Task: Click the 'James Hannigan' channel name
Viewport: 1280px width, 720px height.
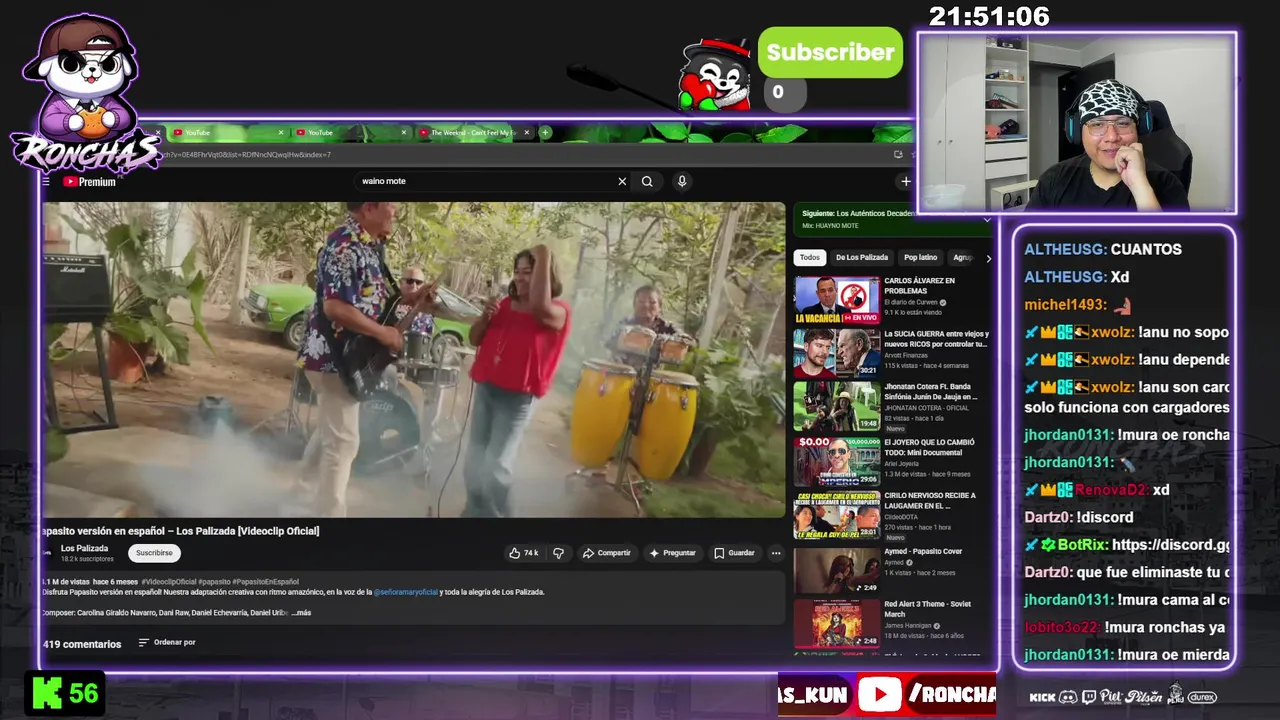Action: click(x=907, y=626)
